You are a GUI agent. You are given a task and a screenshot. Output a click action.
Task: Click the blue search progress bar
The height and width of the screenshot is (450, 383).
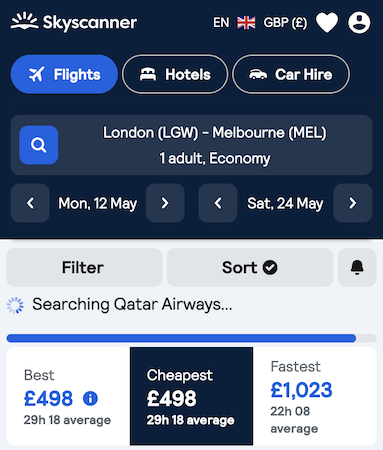181,338
